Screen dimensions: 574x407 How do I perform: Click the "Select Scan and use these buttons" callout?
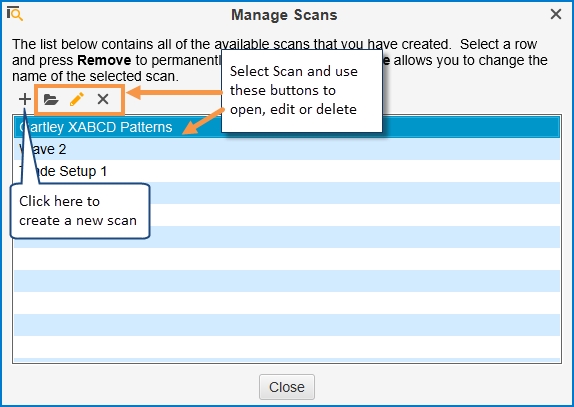point(302,90)
